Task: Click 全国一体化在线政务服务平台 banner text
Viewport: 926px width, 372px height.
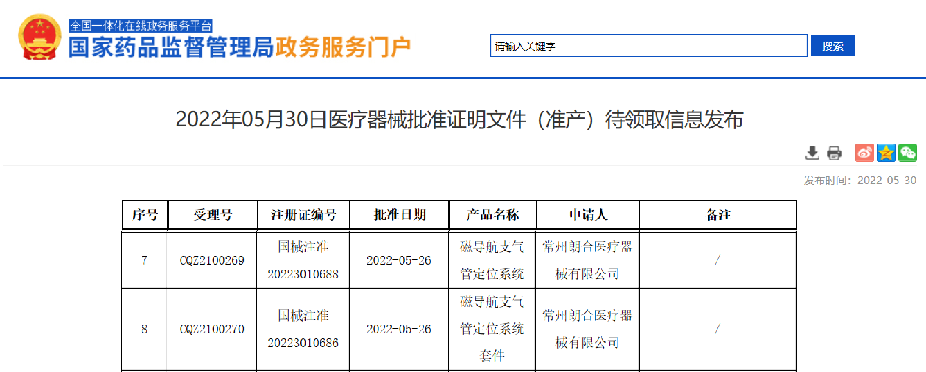Action: click(141, 25)
